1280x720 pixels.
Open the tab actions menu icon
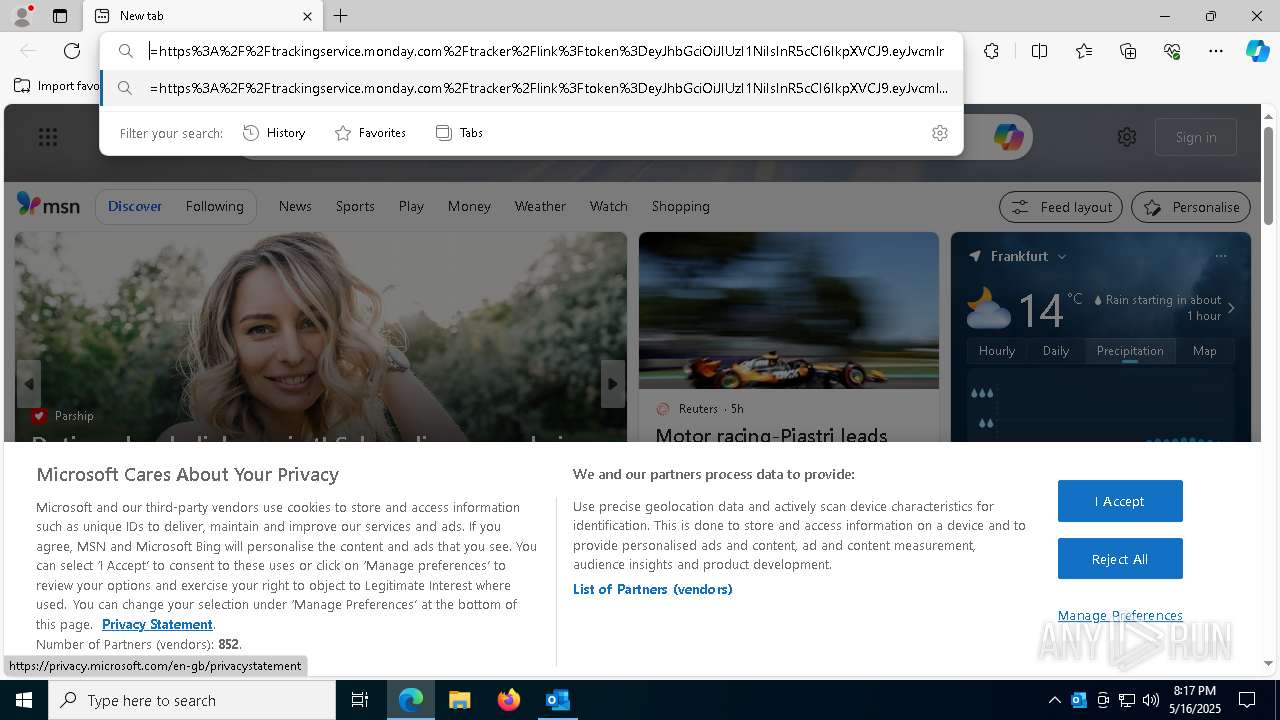[60, 16]
